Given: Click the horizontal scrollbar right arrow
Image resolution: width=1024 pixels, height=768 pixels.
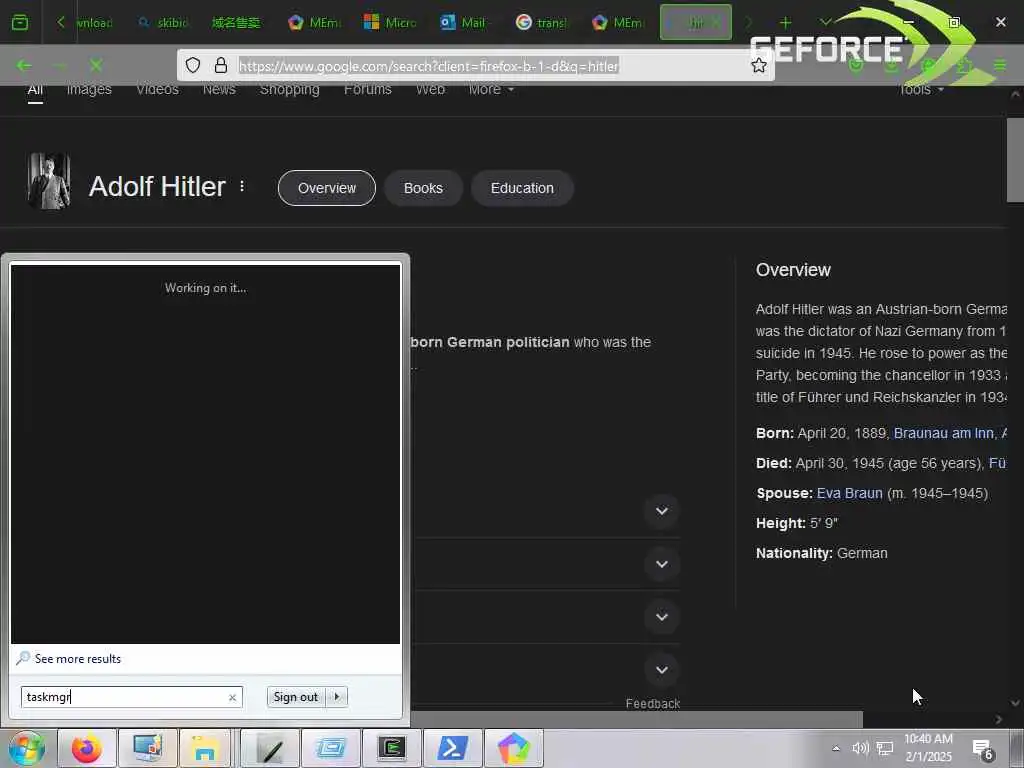Looking at the screenshot, I should point(998,720).
